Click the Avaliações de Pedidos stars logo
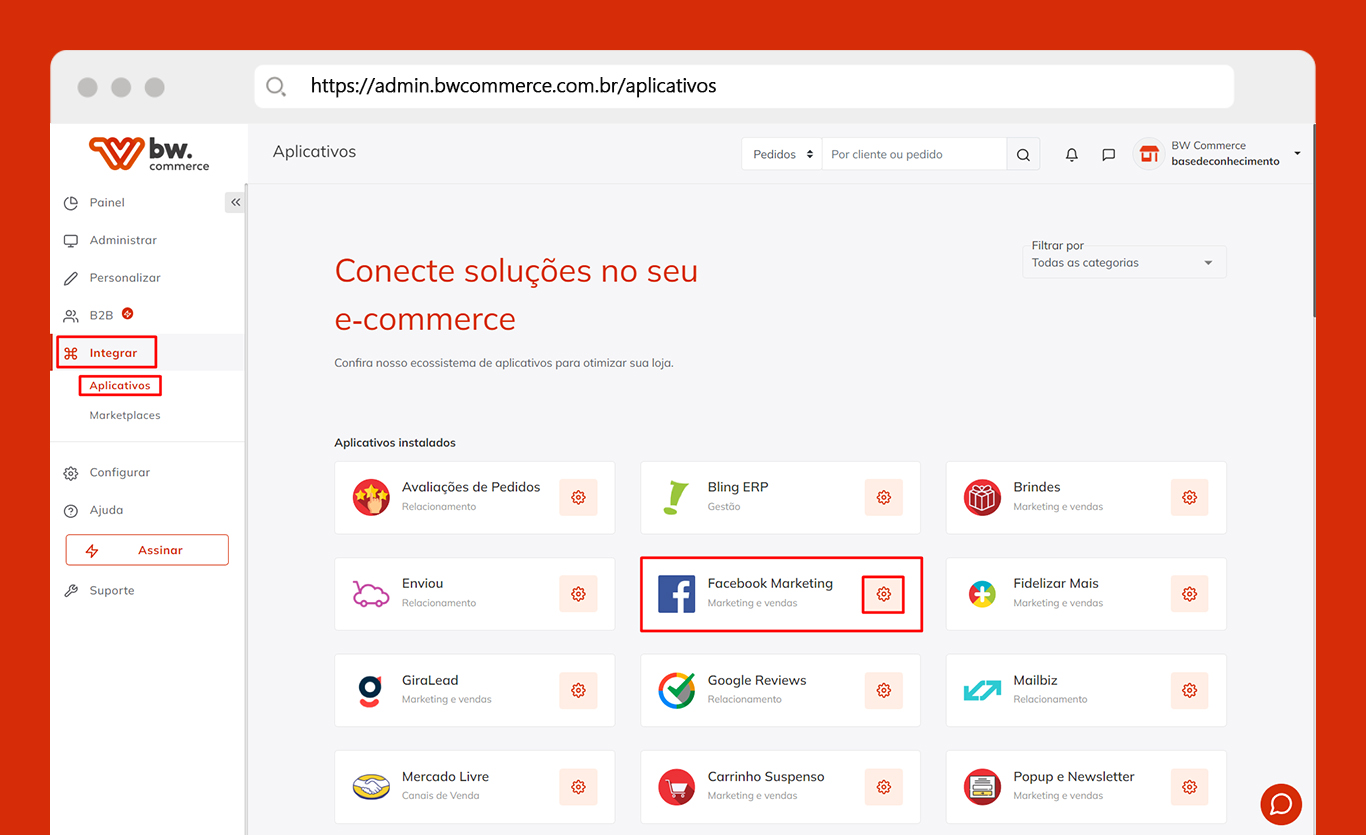This screenshot has width=1366, height=835. tap(371, 497)
